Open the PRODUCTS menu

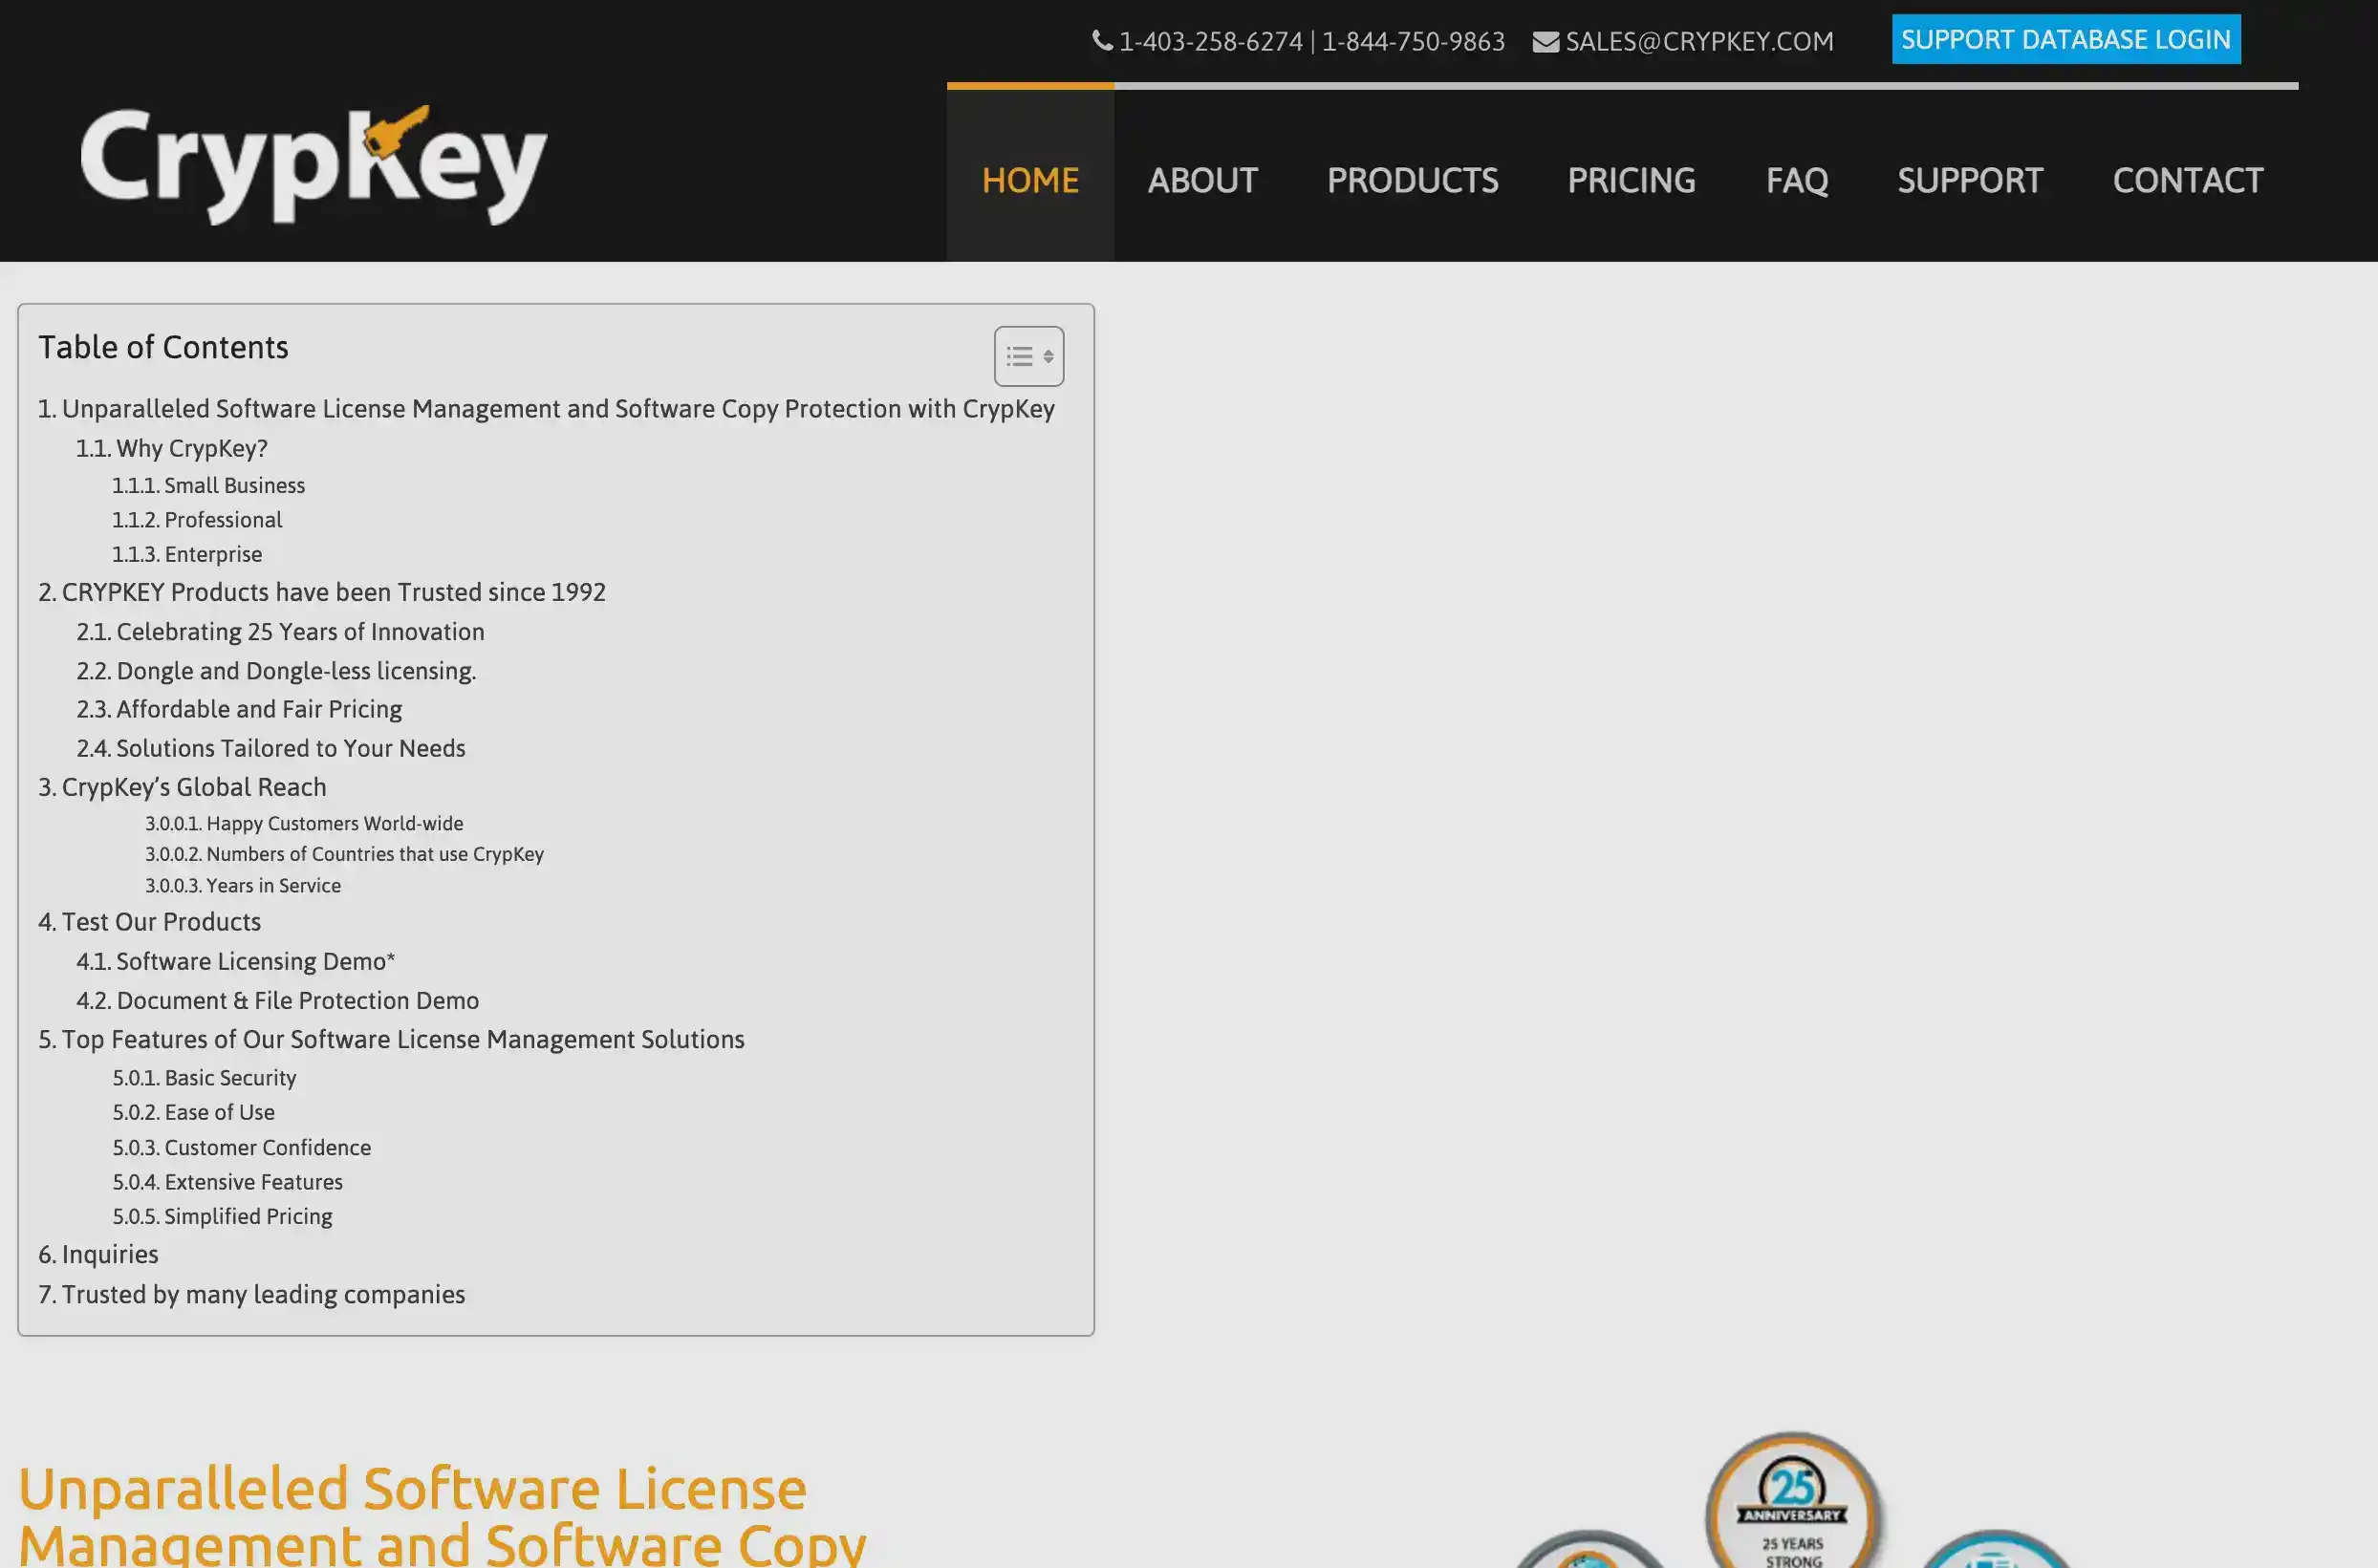1412,181
